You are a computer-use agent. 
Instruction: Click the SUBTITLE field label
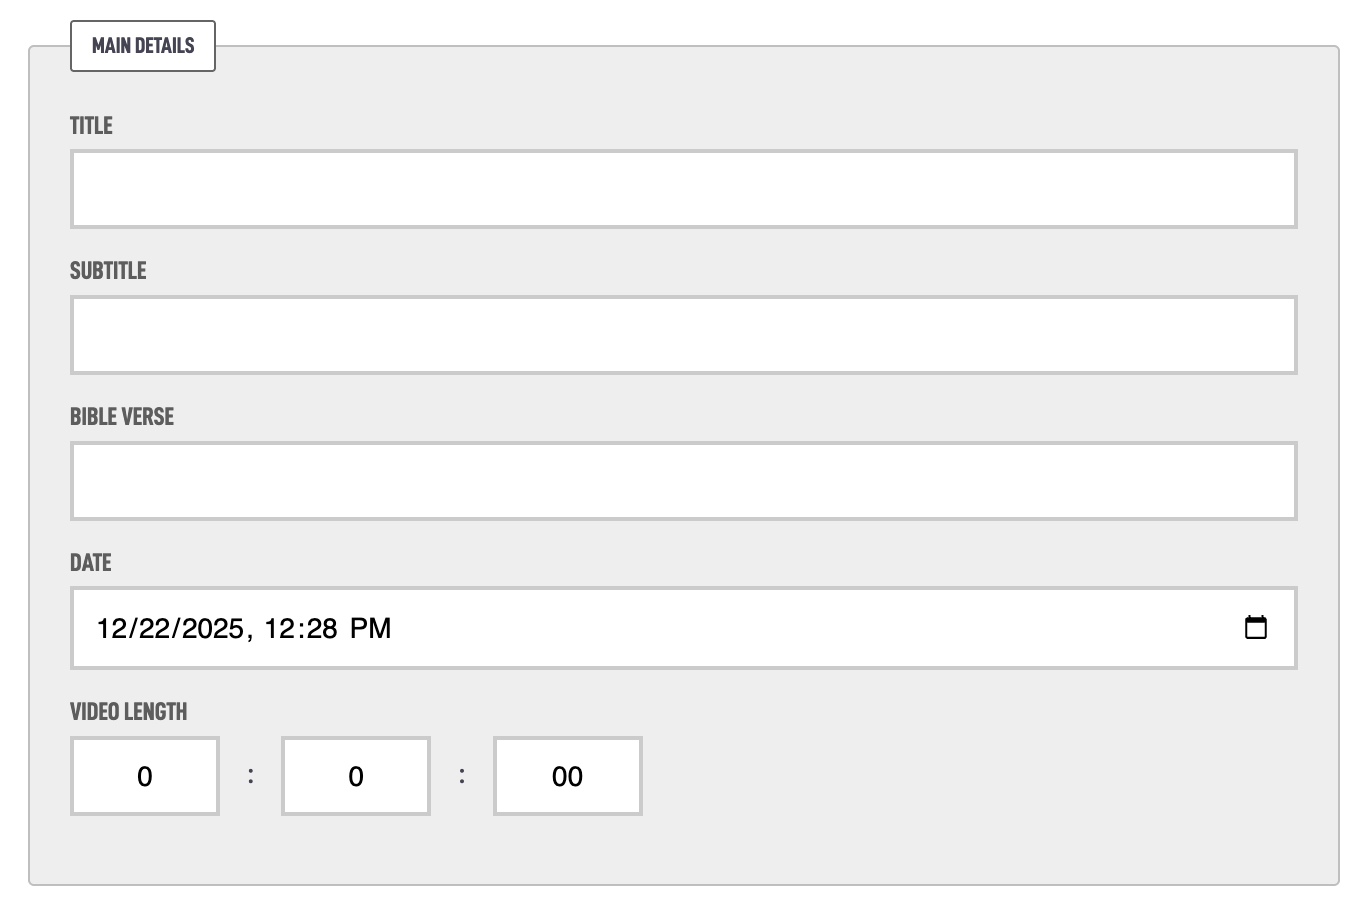point(108,271)
